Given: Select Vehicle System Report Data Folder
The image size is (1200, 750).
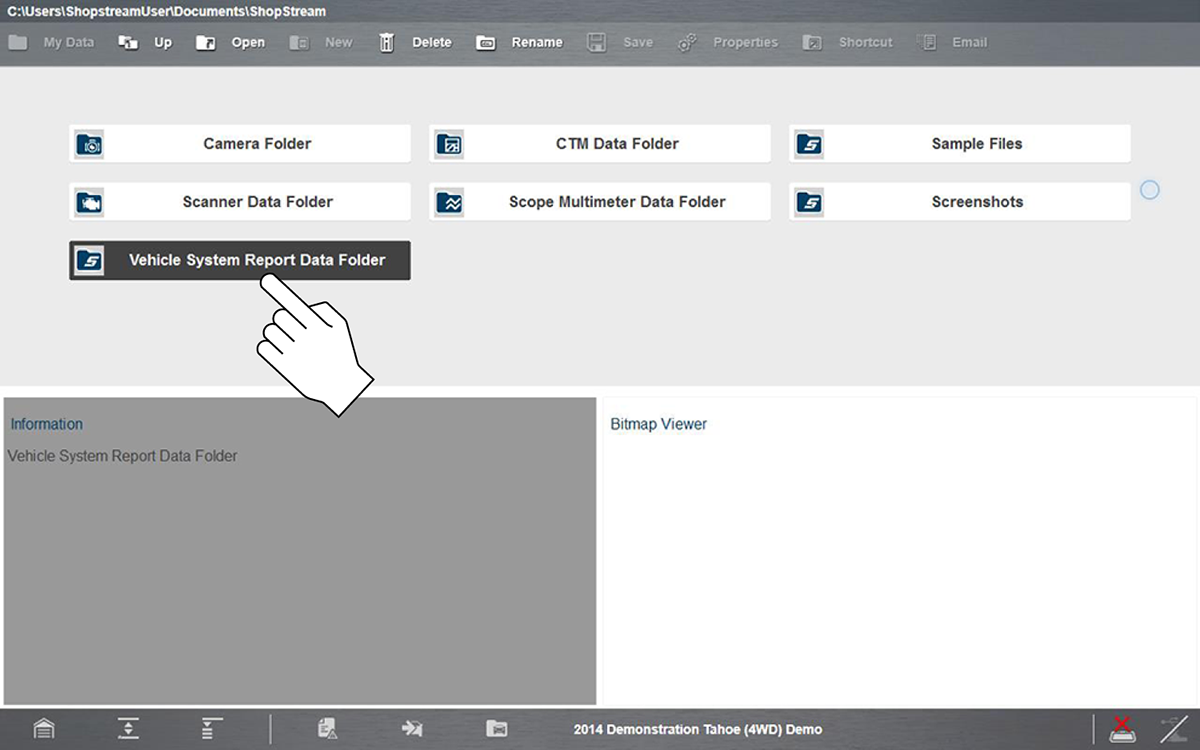Looking at the screenshot, I should 240,260.
